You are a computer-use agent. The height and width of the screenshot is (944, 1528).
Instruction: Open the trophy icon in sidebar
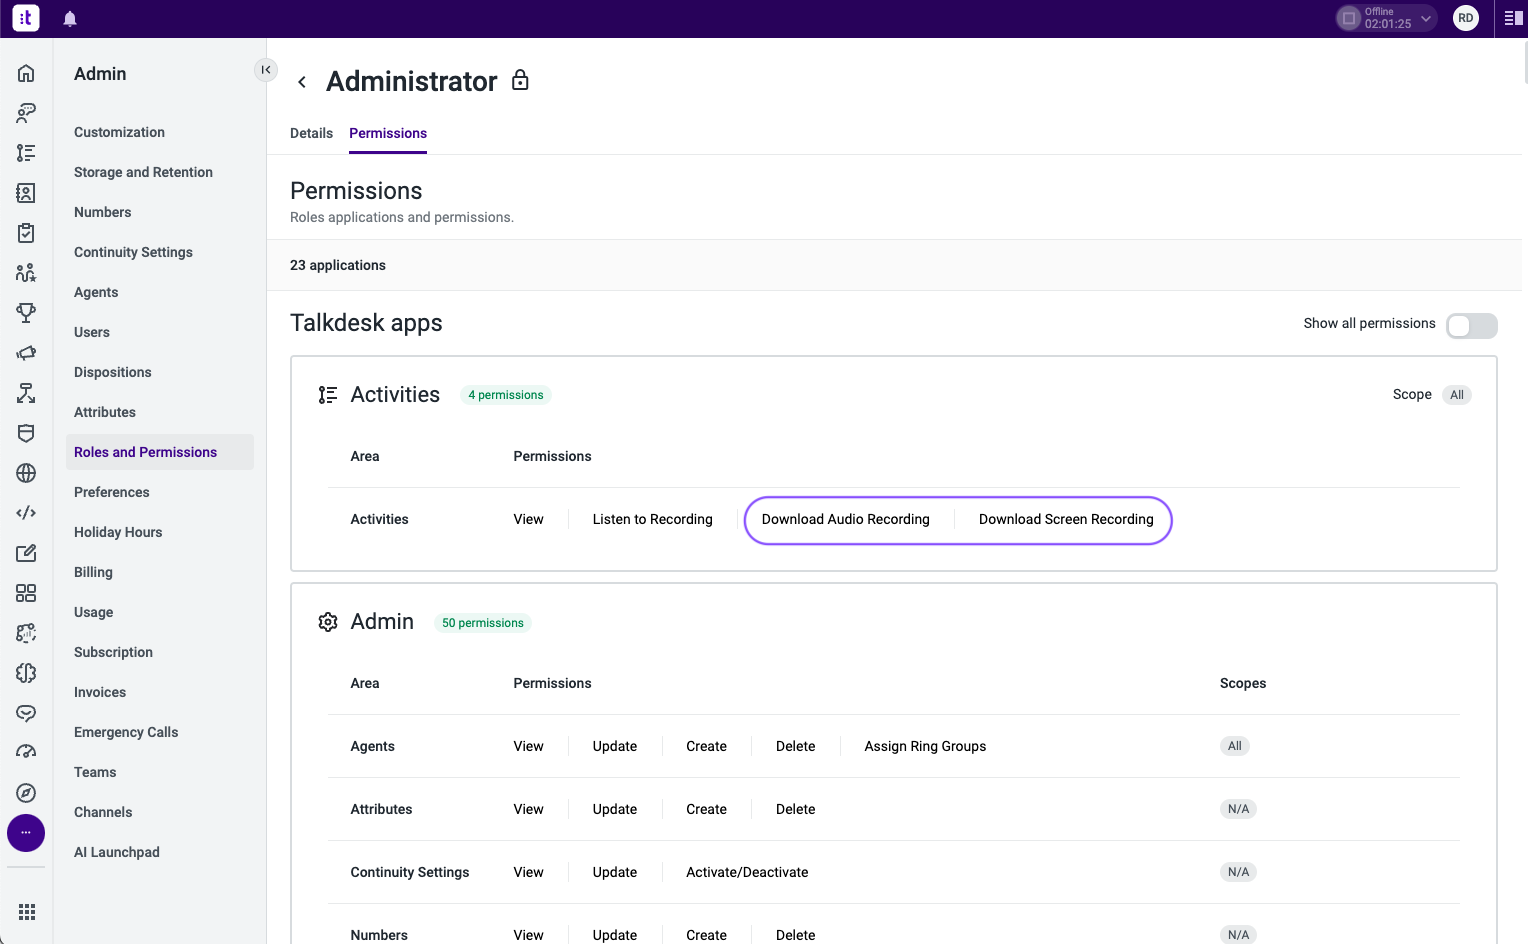coord(26,313)
